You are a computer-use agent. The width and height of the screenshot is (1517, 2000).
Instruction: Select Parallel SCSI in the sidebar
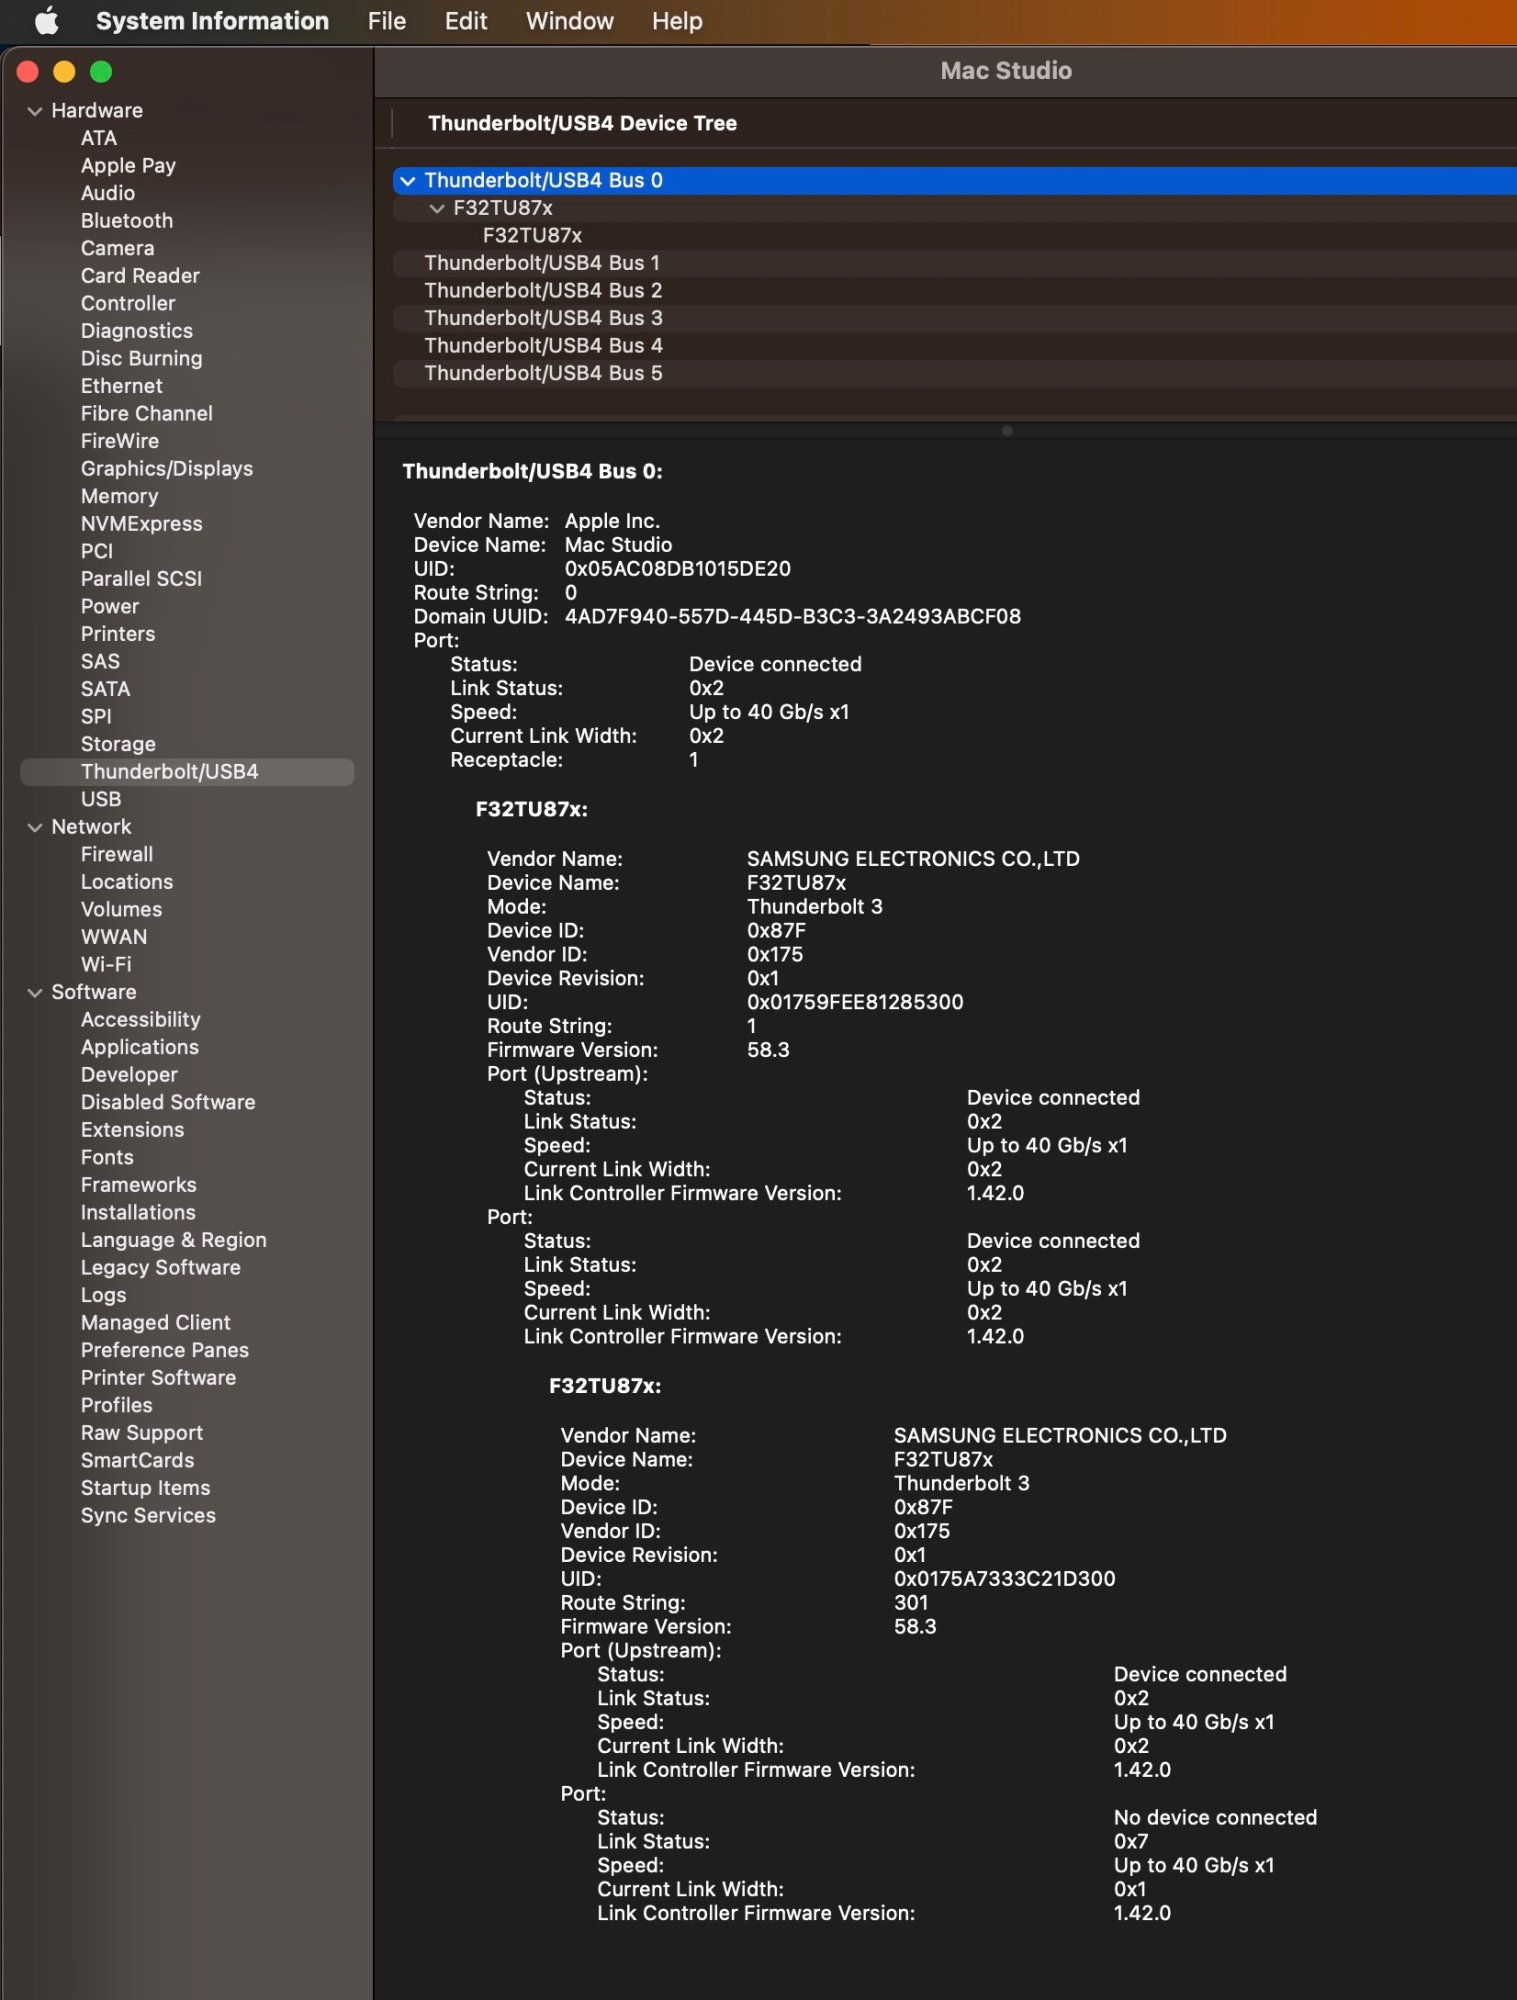click(141, 578)
